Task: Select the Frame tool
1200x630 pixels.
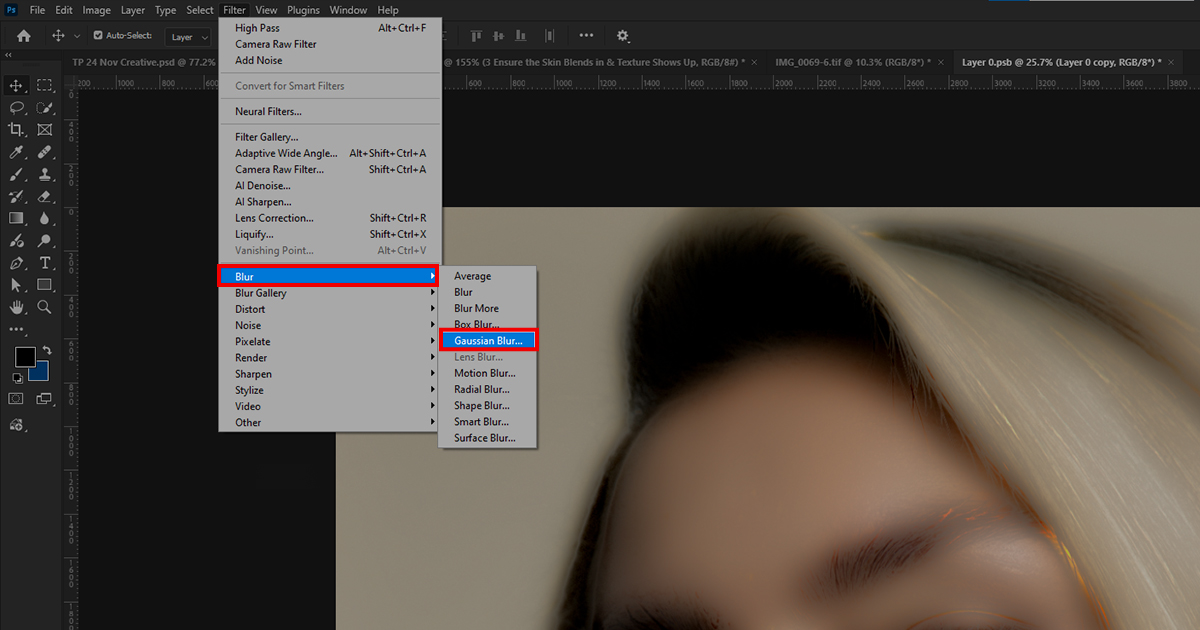Action: pos(45,130)
